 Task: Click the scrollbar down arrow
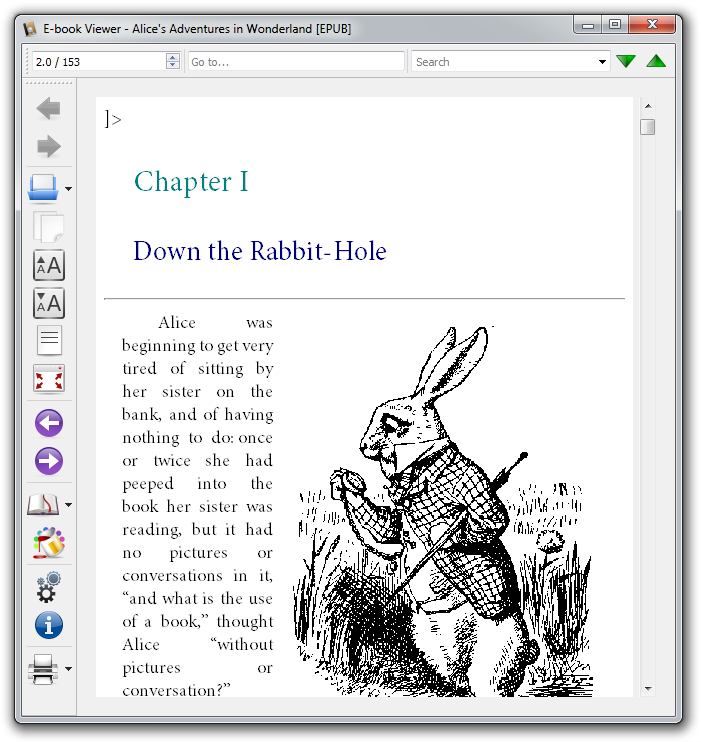(648, 689)
